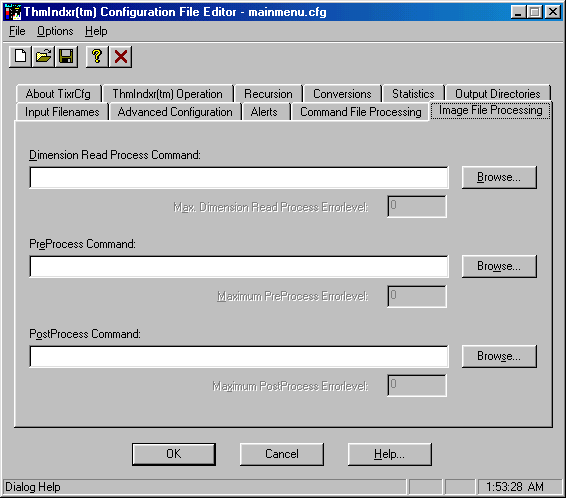
Task: Select the Advanced Configuration tab
Action: (175, 112)
